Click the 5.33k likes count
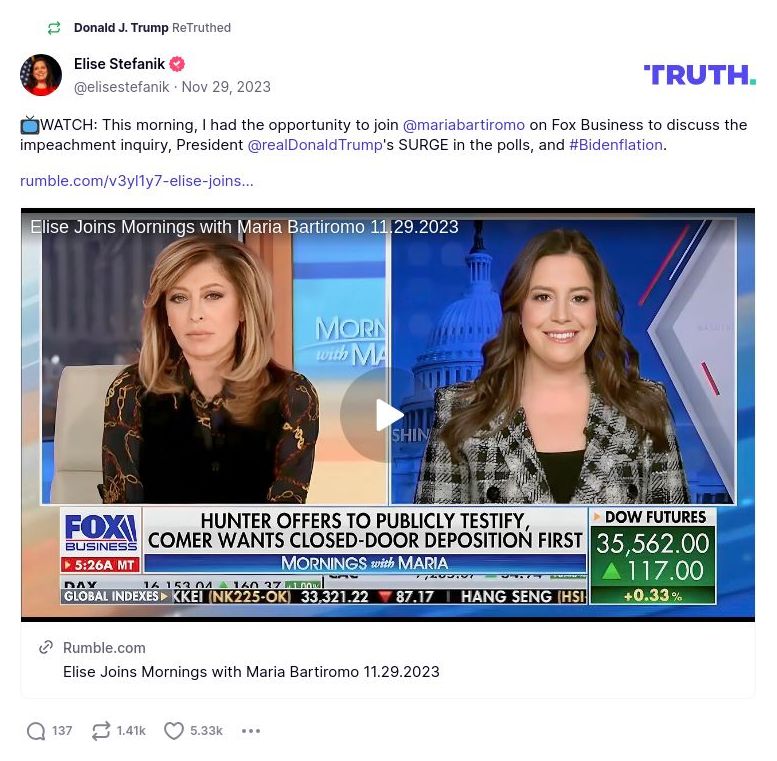The height and width of the screenshot is (761, 777). point(206,731)
